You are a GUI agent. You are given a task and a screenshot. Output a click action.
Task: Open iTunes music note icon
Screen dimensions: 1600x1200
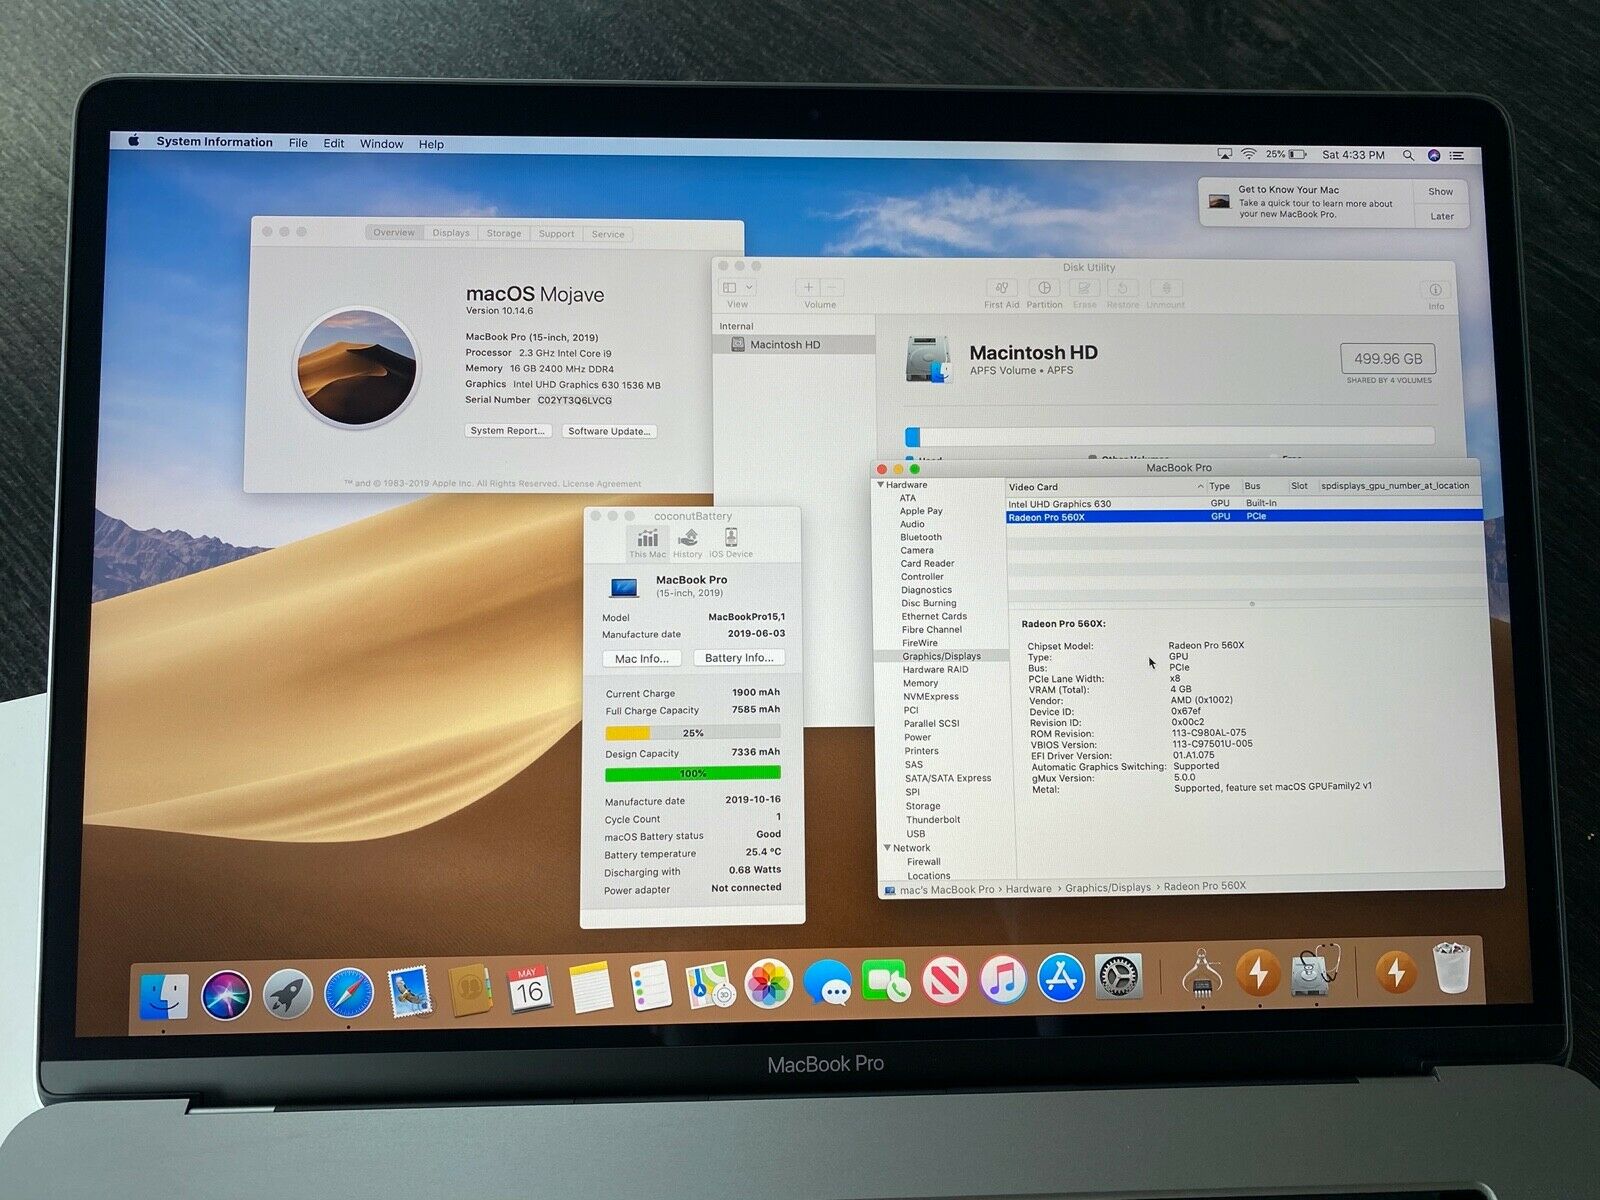click(x=1003, y=980)
